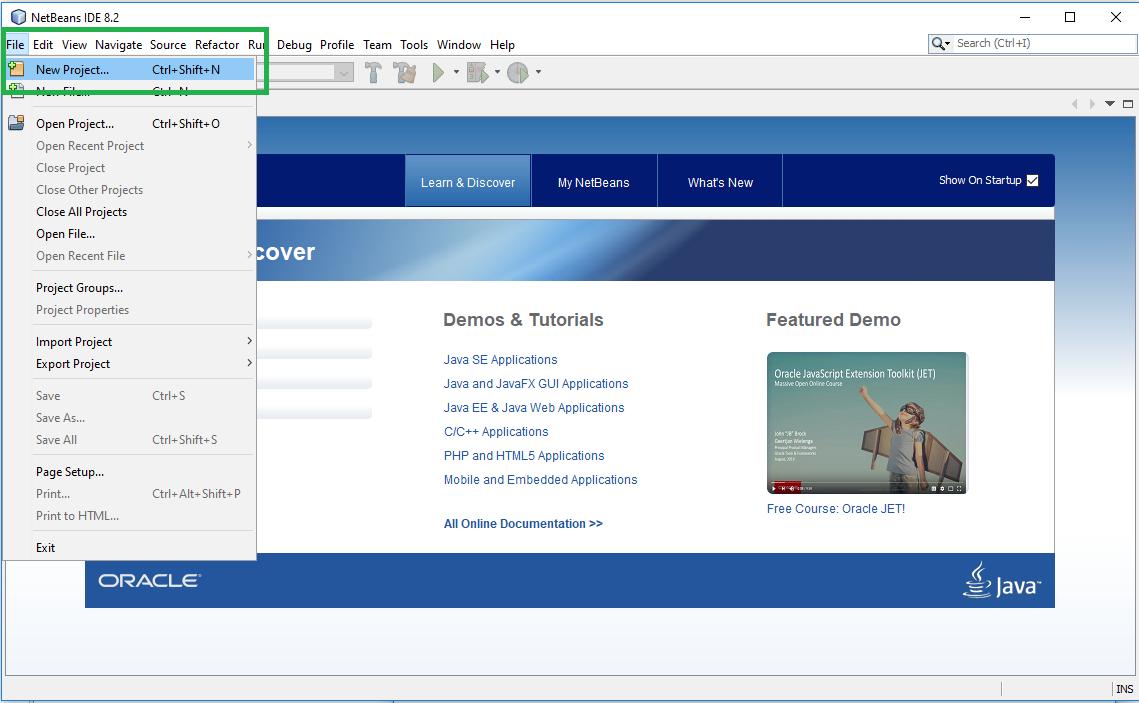1139x703 pixels.
Task: Open Java SE Applications link
Action: point(500,359)
